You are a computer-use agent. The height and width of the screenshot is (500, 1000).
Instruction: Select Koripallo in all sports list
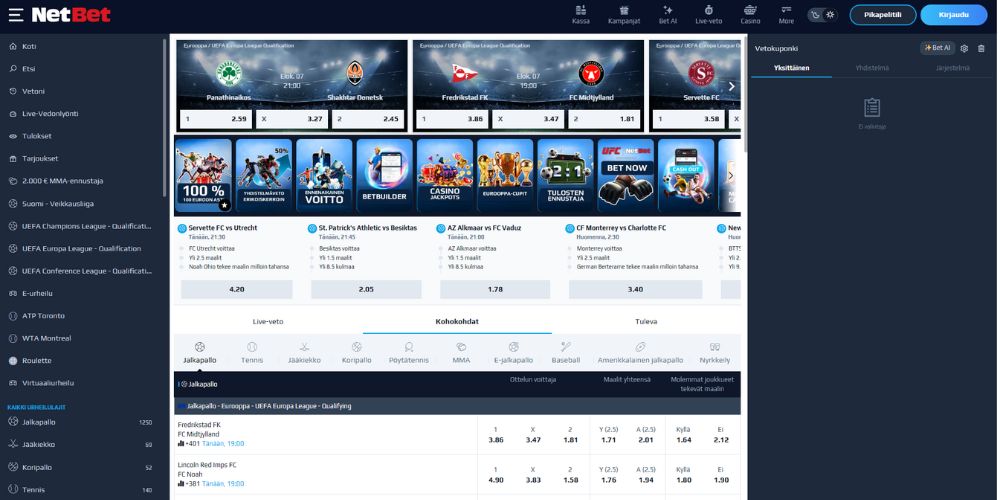82,467
